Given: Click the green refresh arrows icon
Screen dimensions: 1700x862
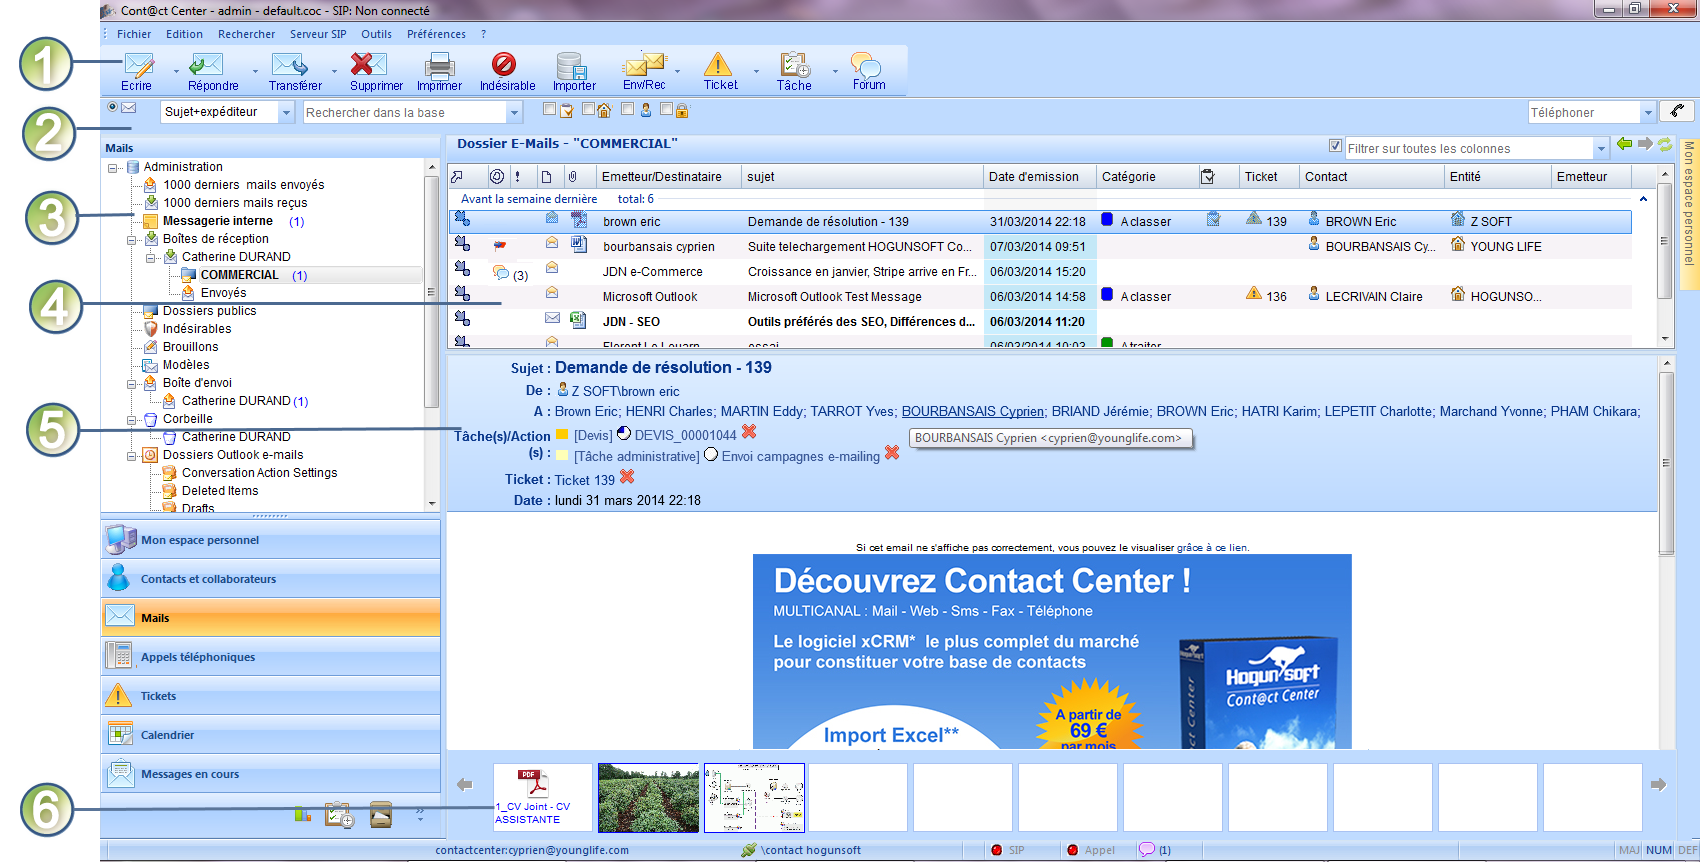Looking at the screenshot, I should (1665, 144).
